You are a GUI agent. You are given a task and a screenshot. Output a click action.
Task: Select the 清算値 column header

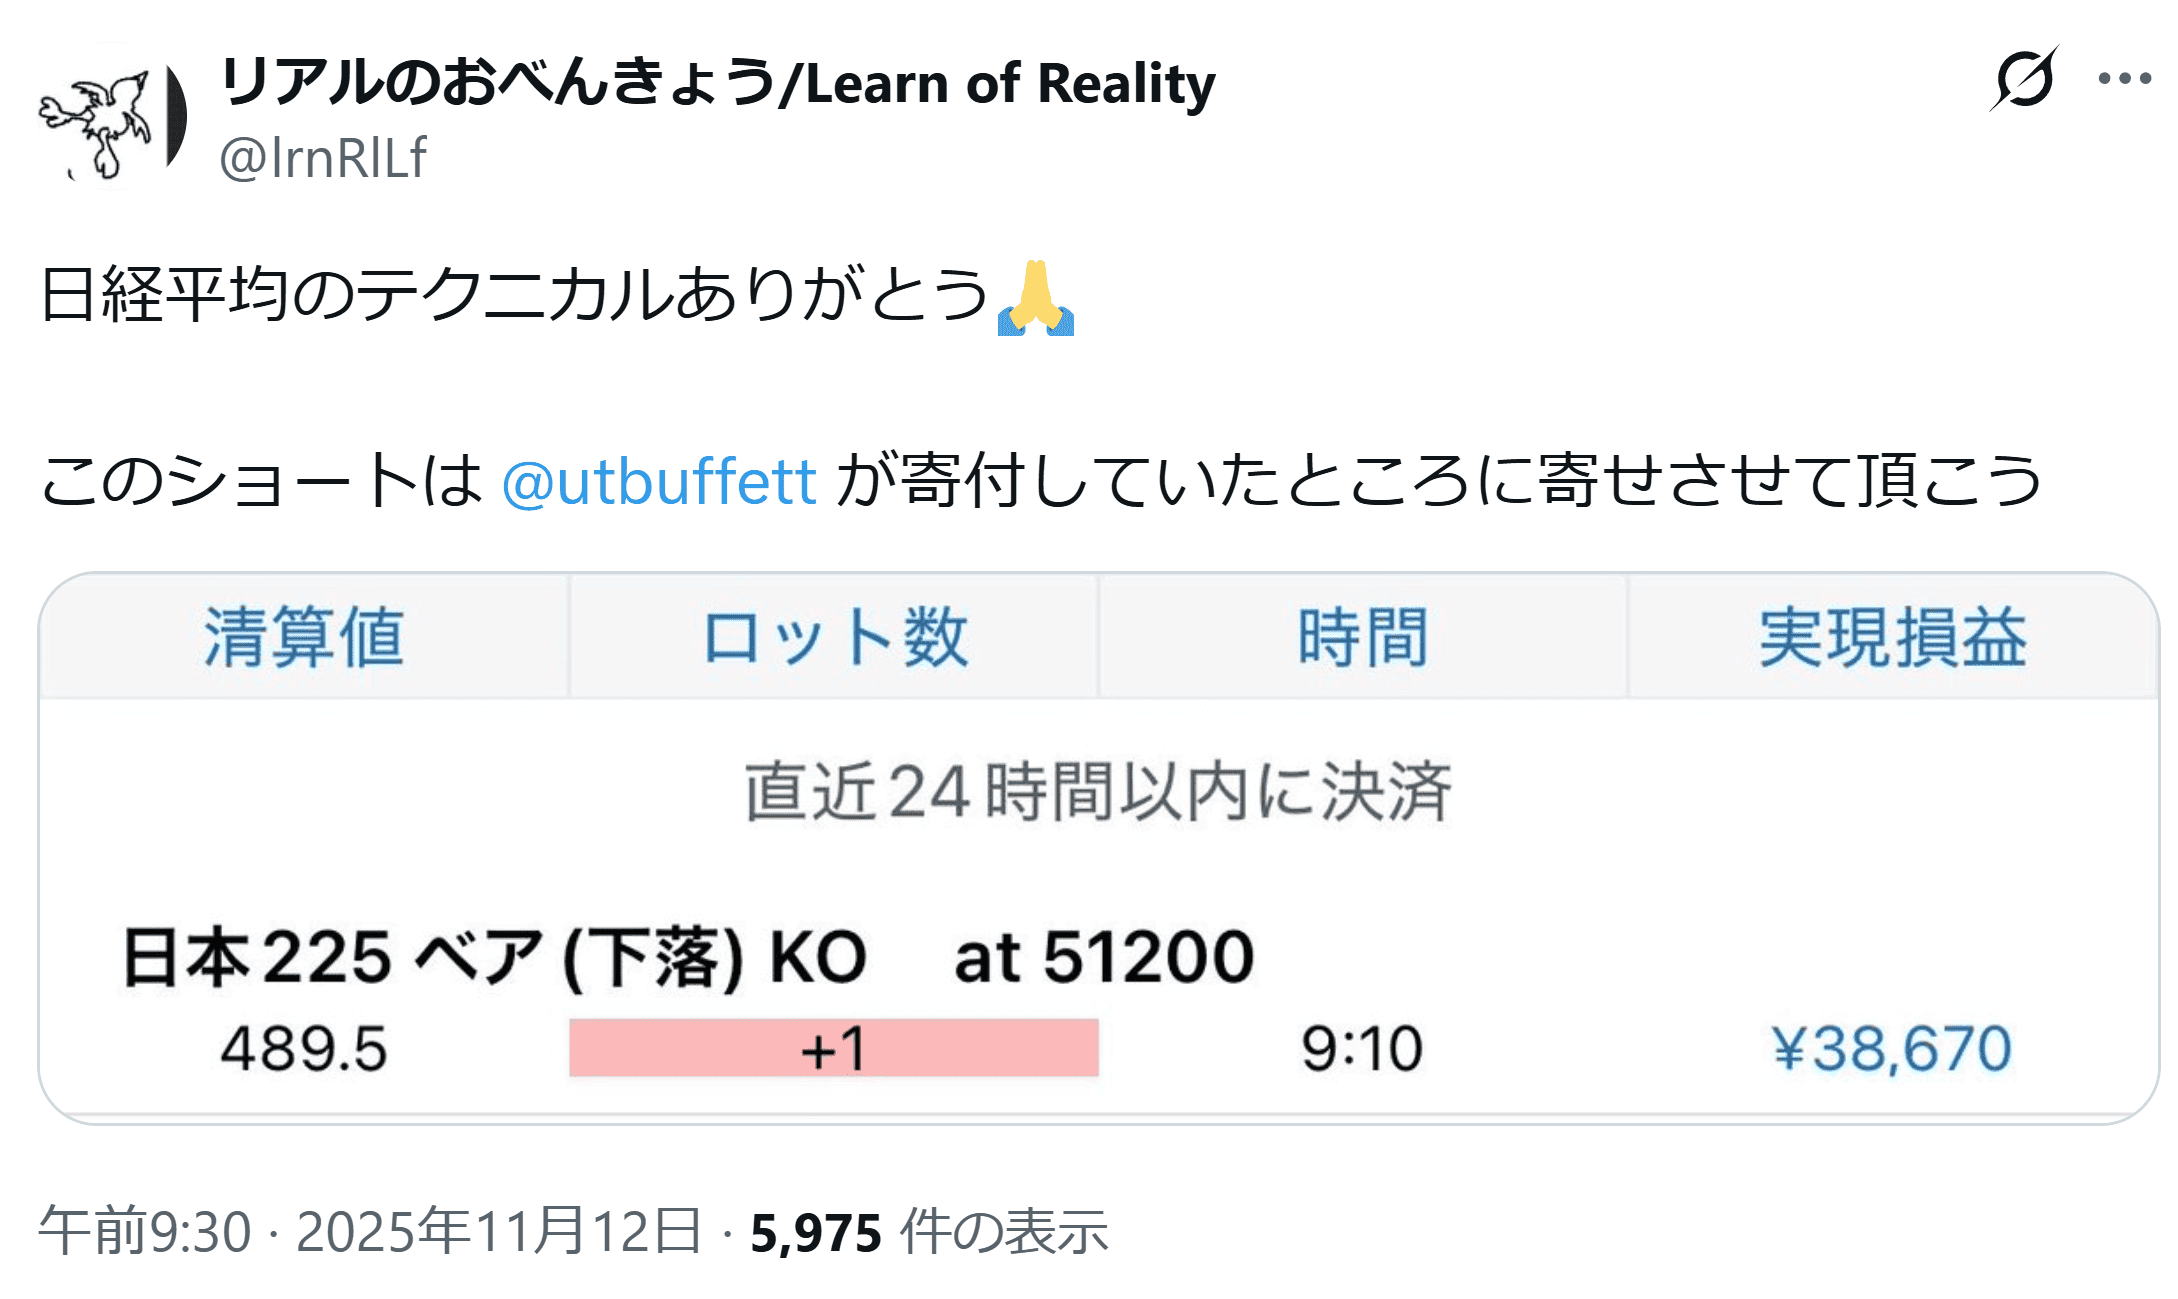pos(304,637)
